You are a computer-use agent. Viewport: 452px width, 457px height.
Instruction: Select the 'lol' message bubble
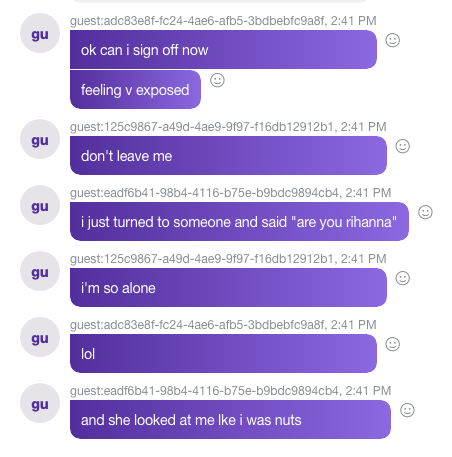[223, 353]
